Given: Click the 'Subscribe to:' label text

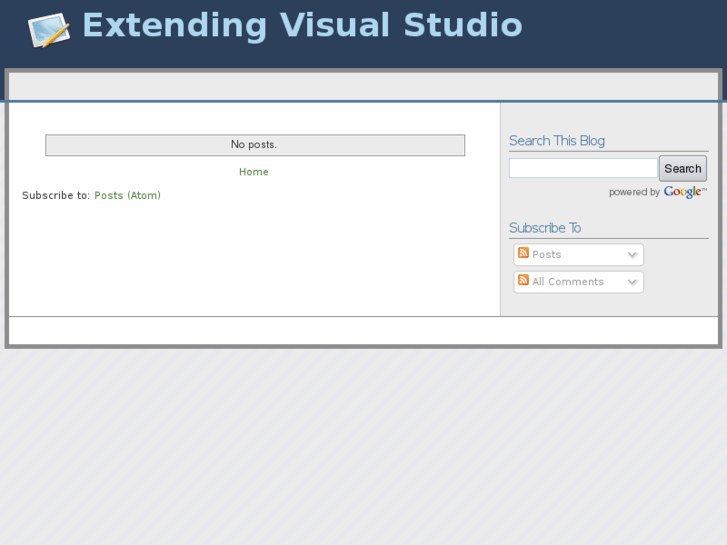Looking at the screenshot, I should coord(56,195).
